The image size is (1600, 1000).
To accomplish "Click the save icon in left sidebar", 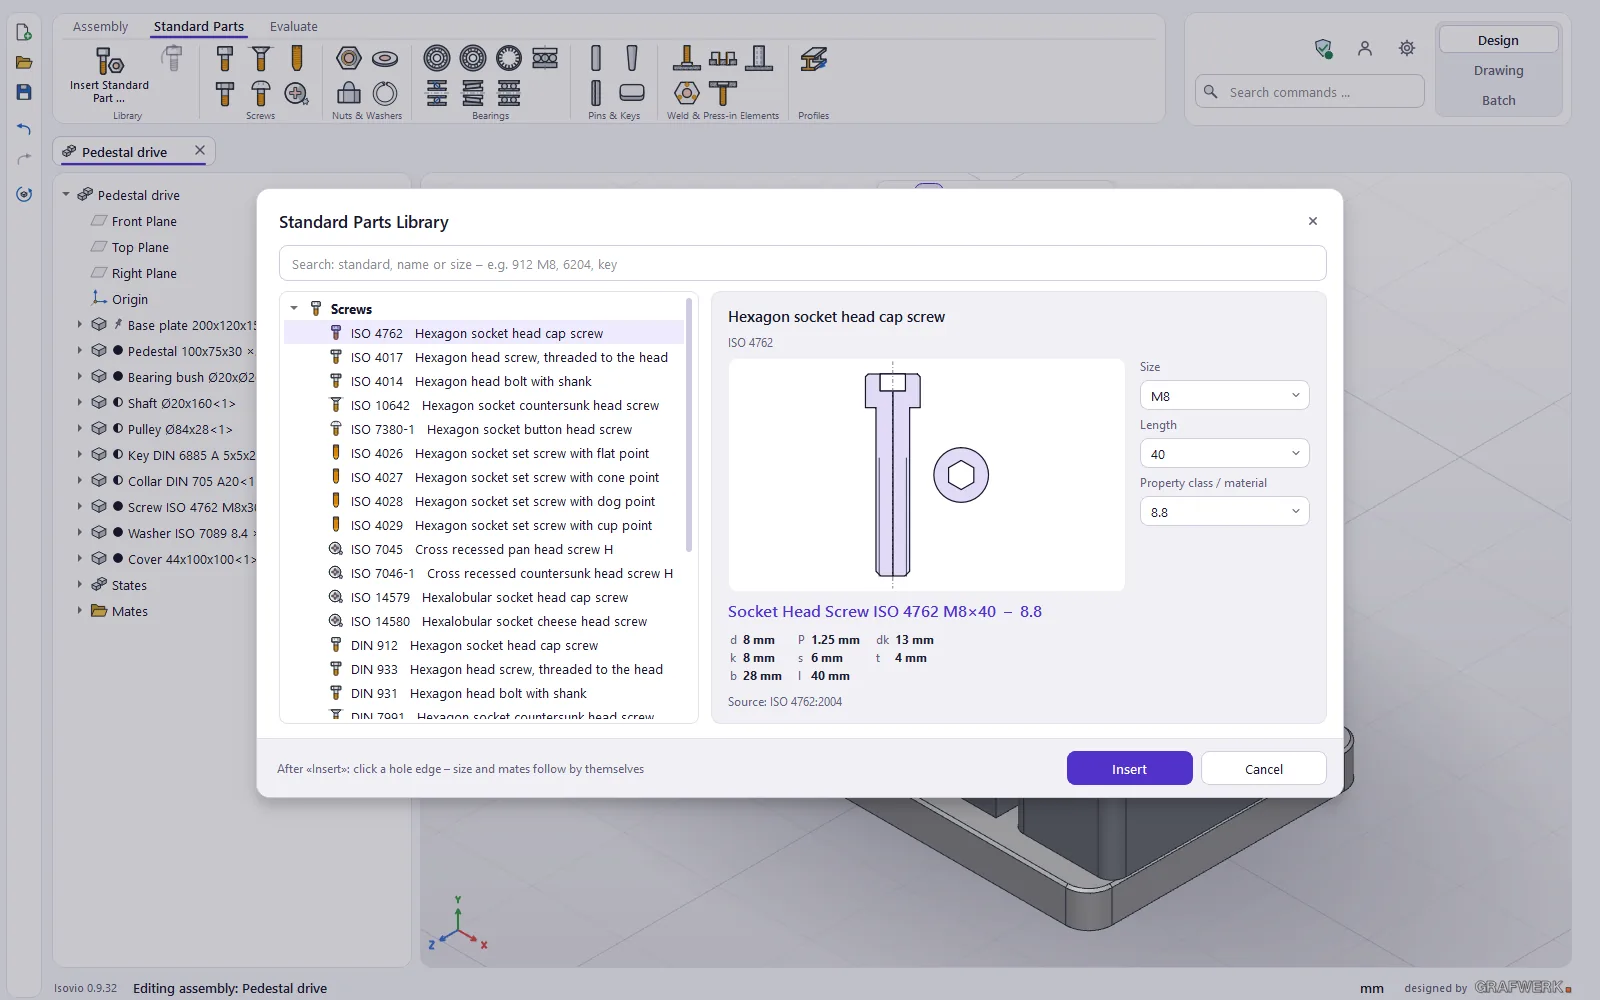I will coord(24,92).
